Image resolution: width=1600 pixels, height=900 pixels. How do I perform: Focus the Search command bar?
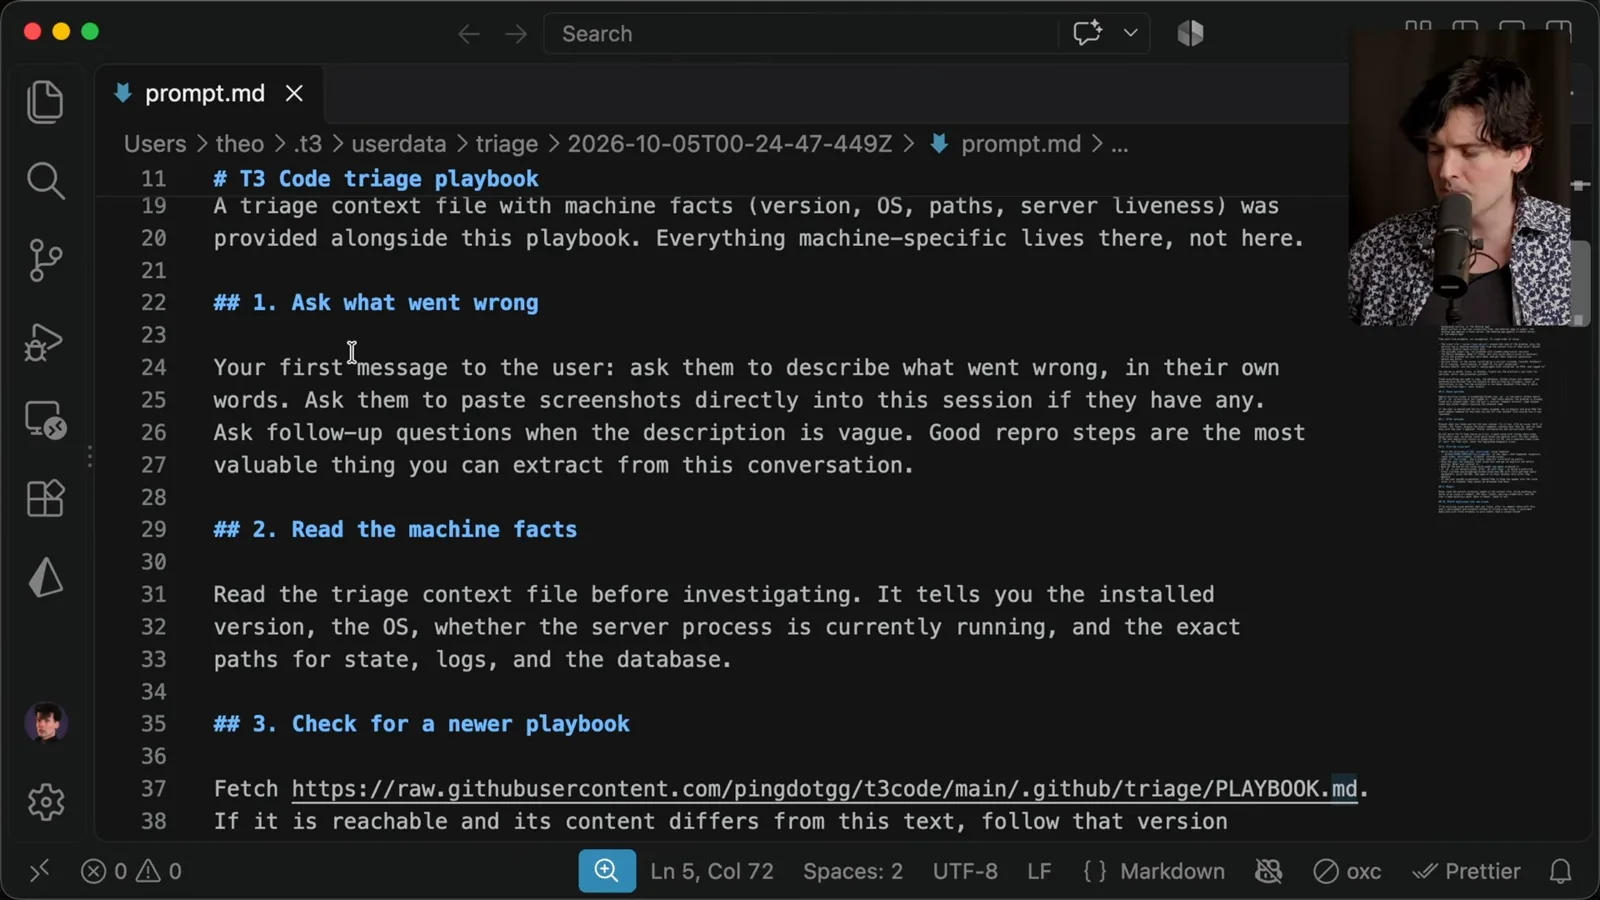click(x=800, y=33)
